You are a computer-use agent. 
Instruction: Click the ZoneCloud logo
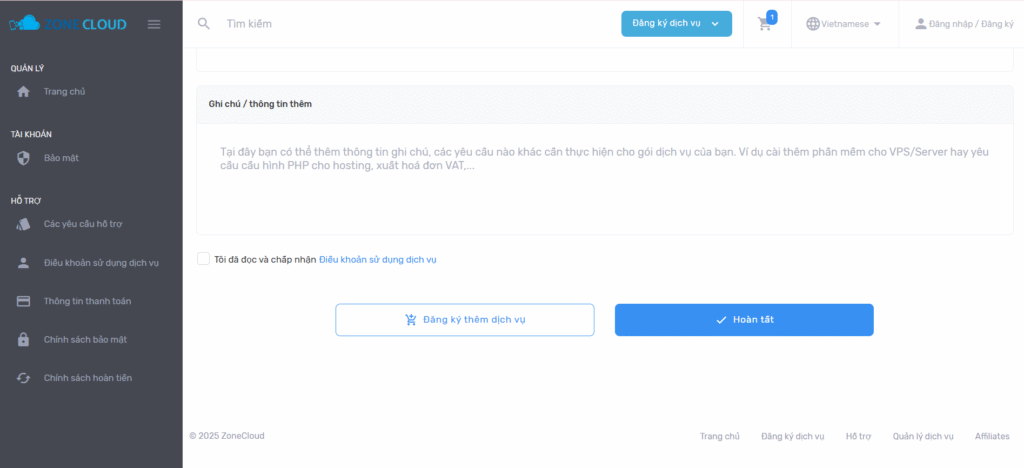point(68,24)
